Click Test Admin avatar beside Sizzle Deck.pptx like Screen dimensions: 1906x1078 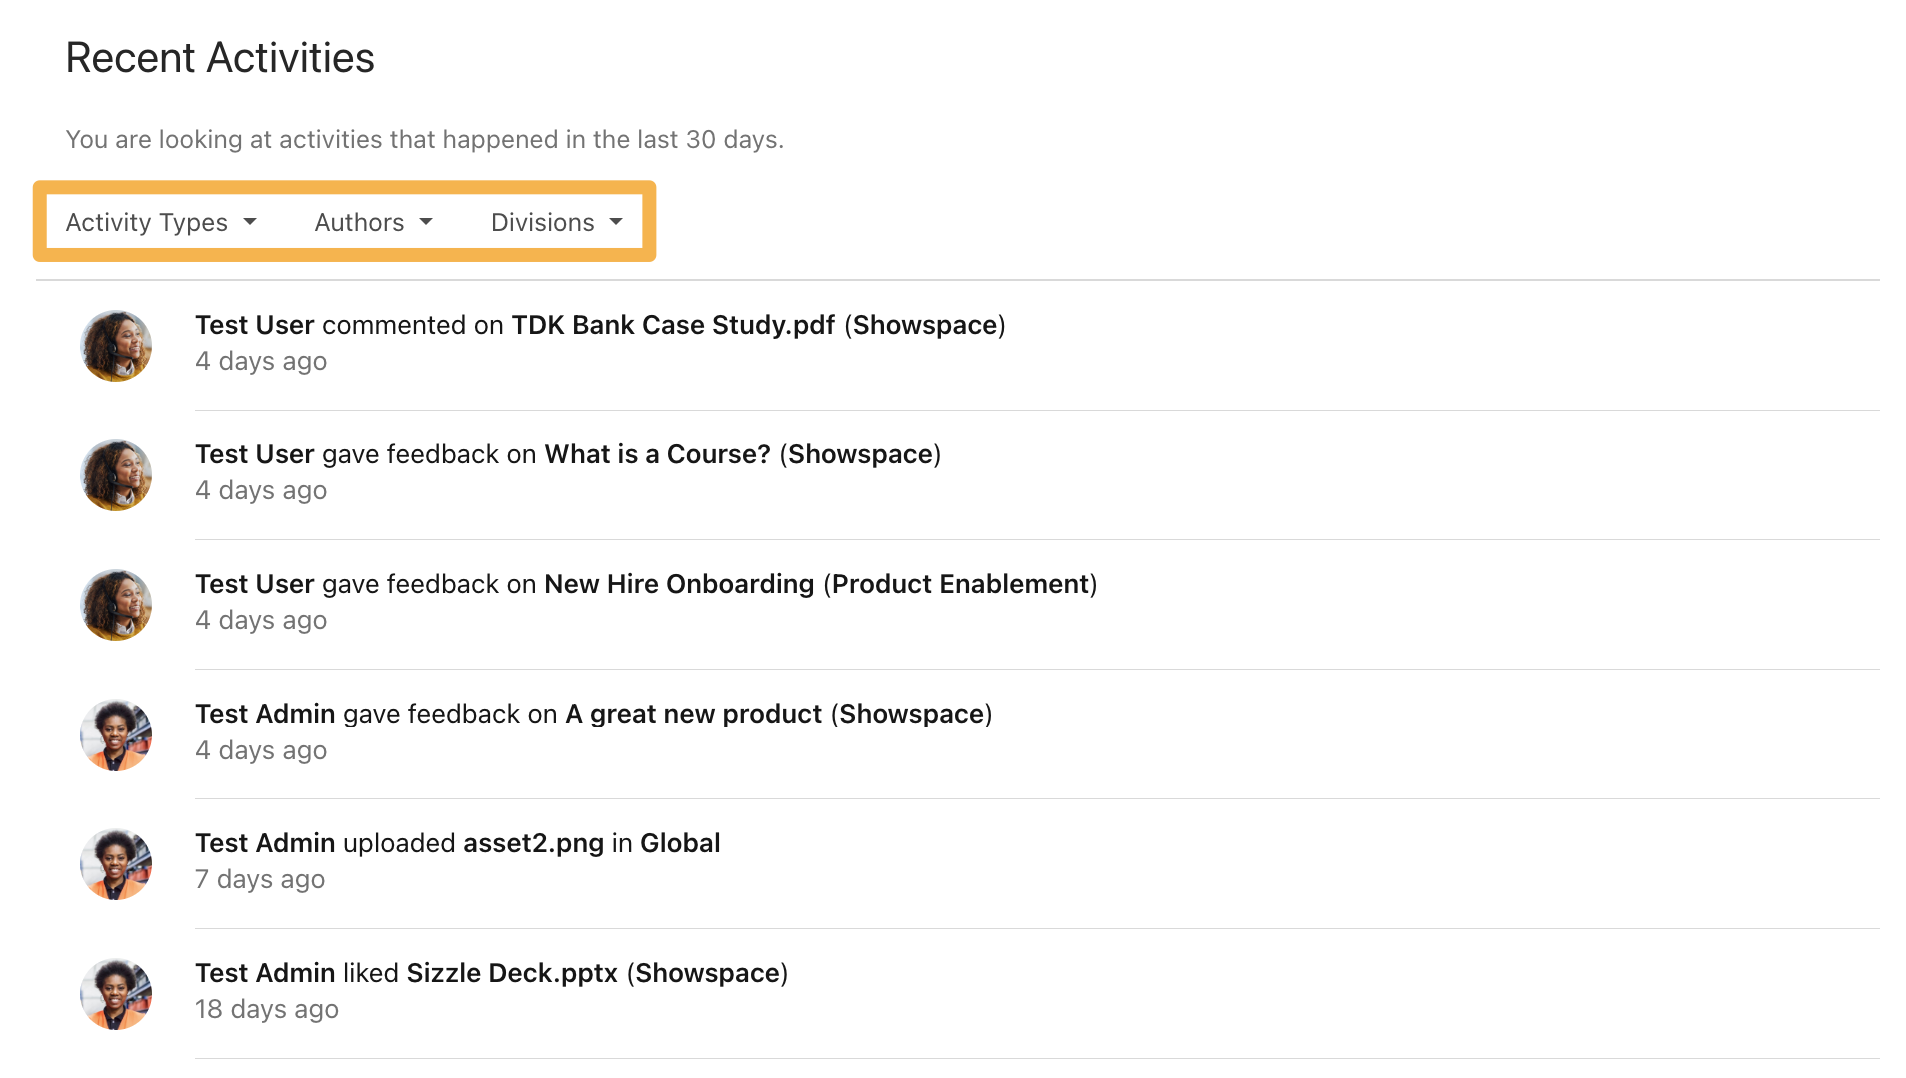tap(116, 994)
